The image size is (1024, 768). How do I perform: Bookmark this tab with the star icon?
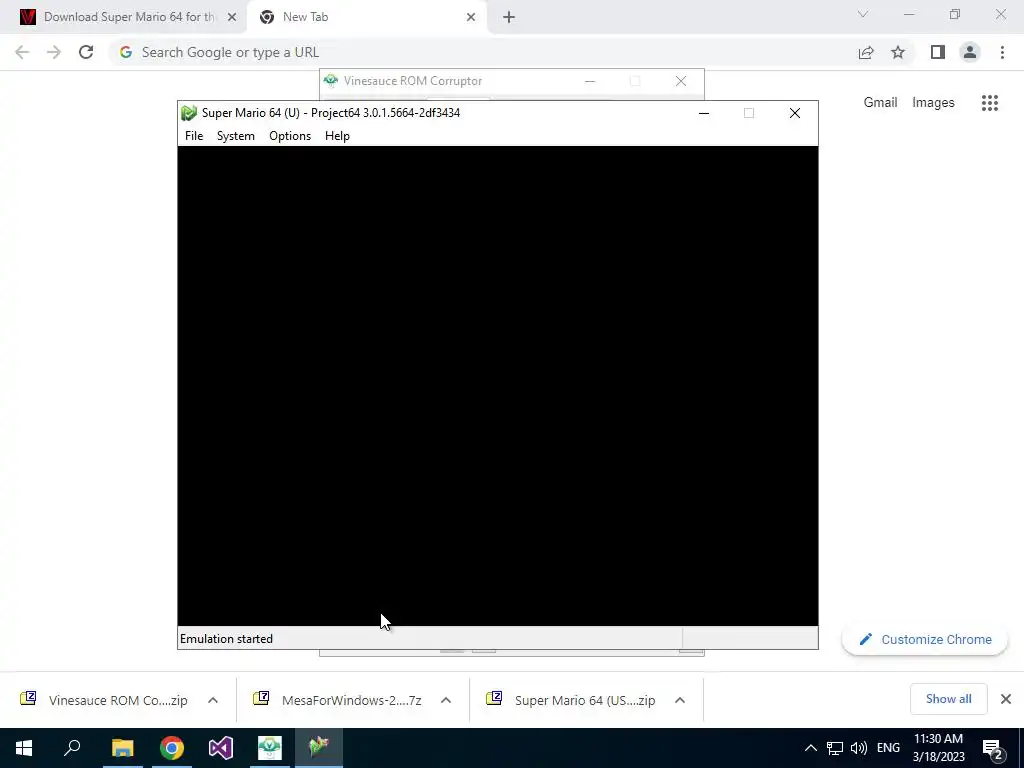coord(898,52)
